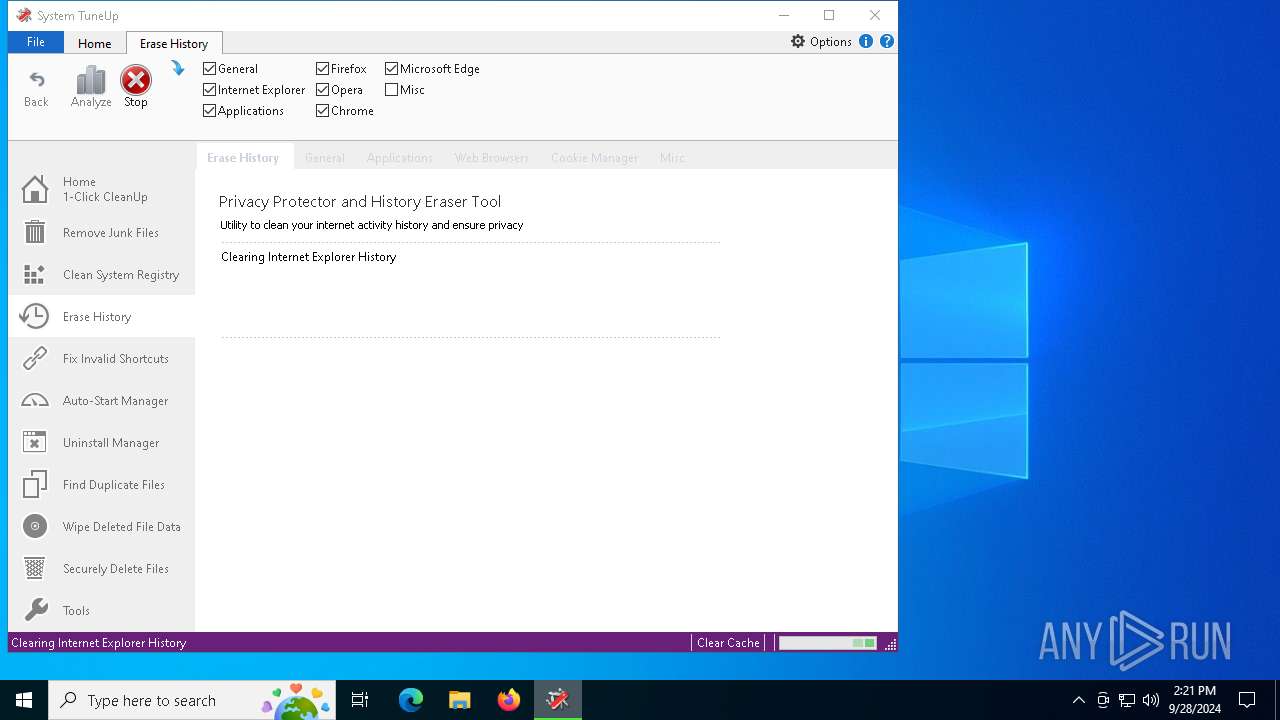
Task: Click the Back arrow icon
Action: coord(36,80)
